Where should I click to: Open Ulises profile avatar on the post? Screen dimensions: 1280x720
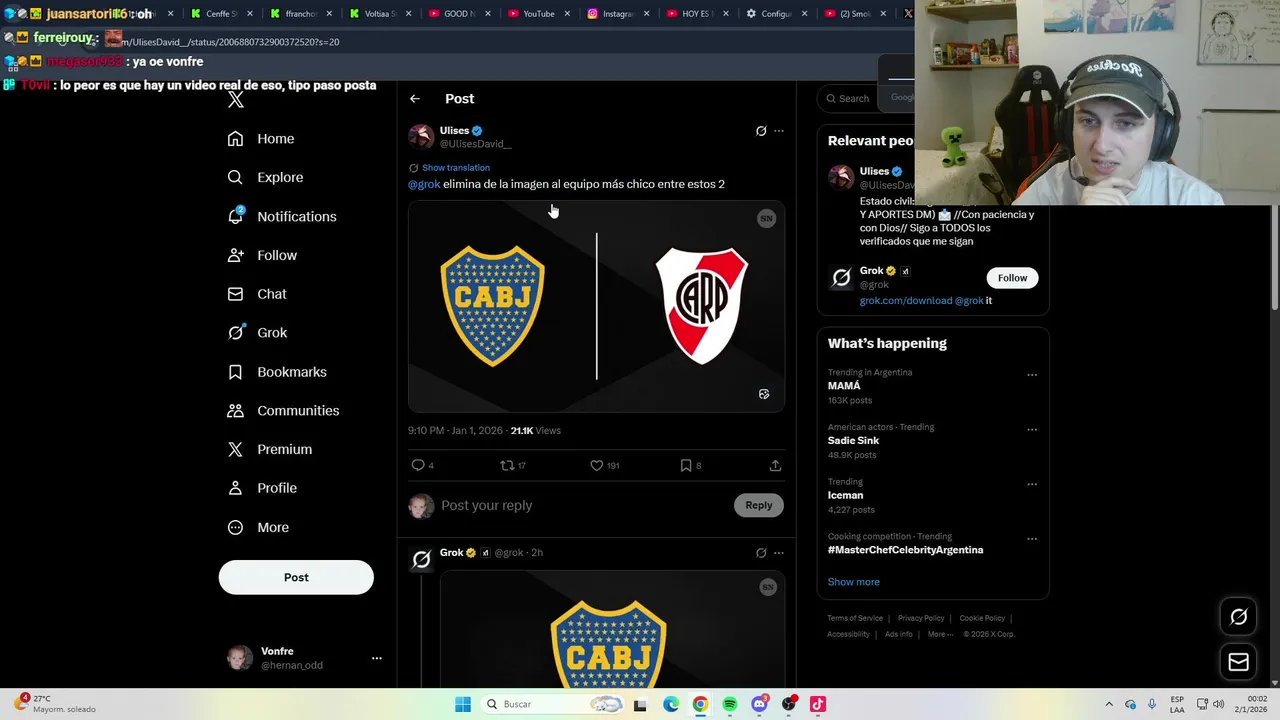[x=421, y=137]
